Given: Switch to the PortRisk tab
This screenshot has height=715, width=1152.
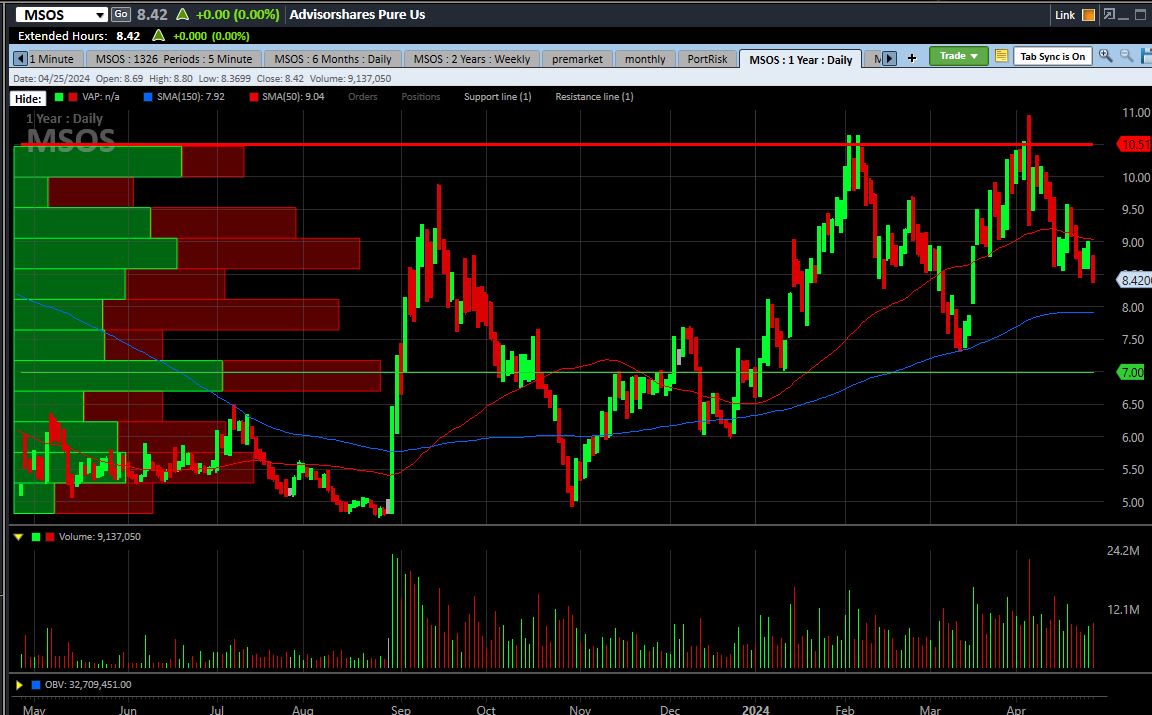Looking at the screenshot, I should point(708,59).
